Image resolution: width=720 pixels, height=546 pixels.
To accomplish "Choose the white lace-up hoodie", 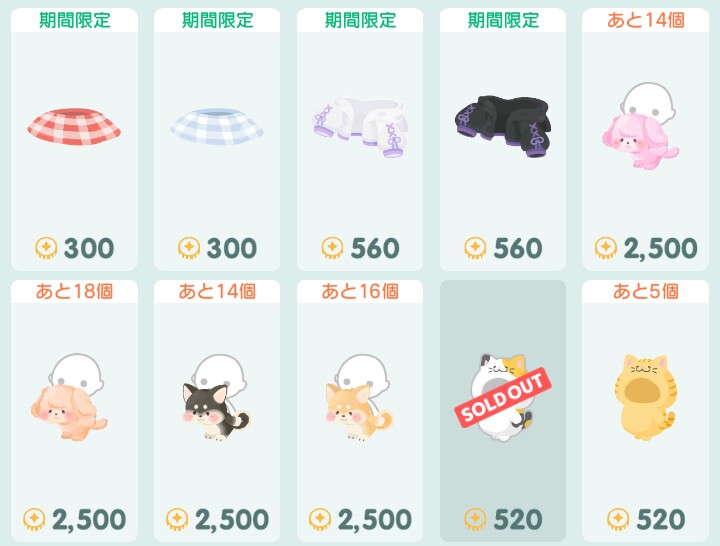I will coord(360,127).
